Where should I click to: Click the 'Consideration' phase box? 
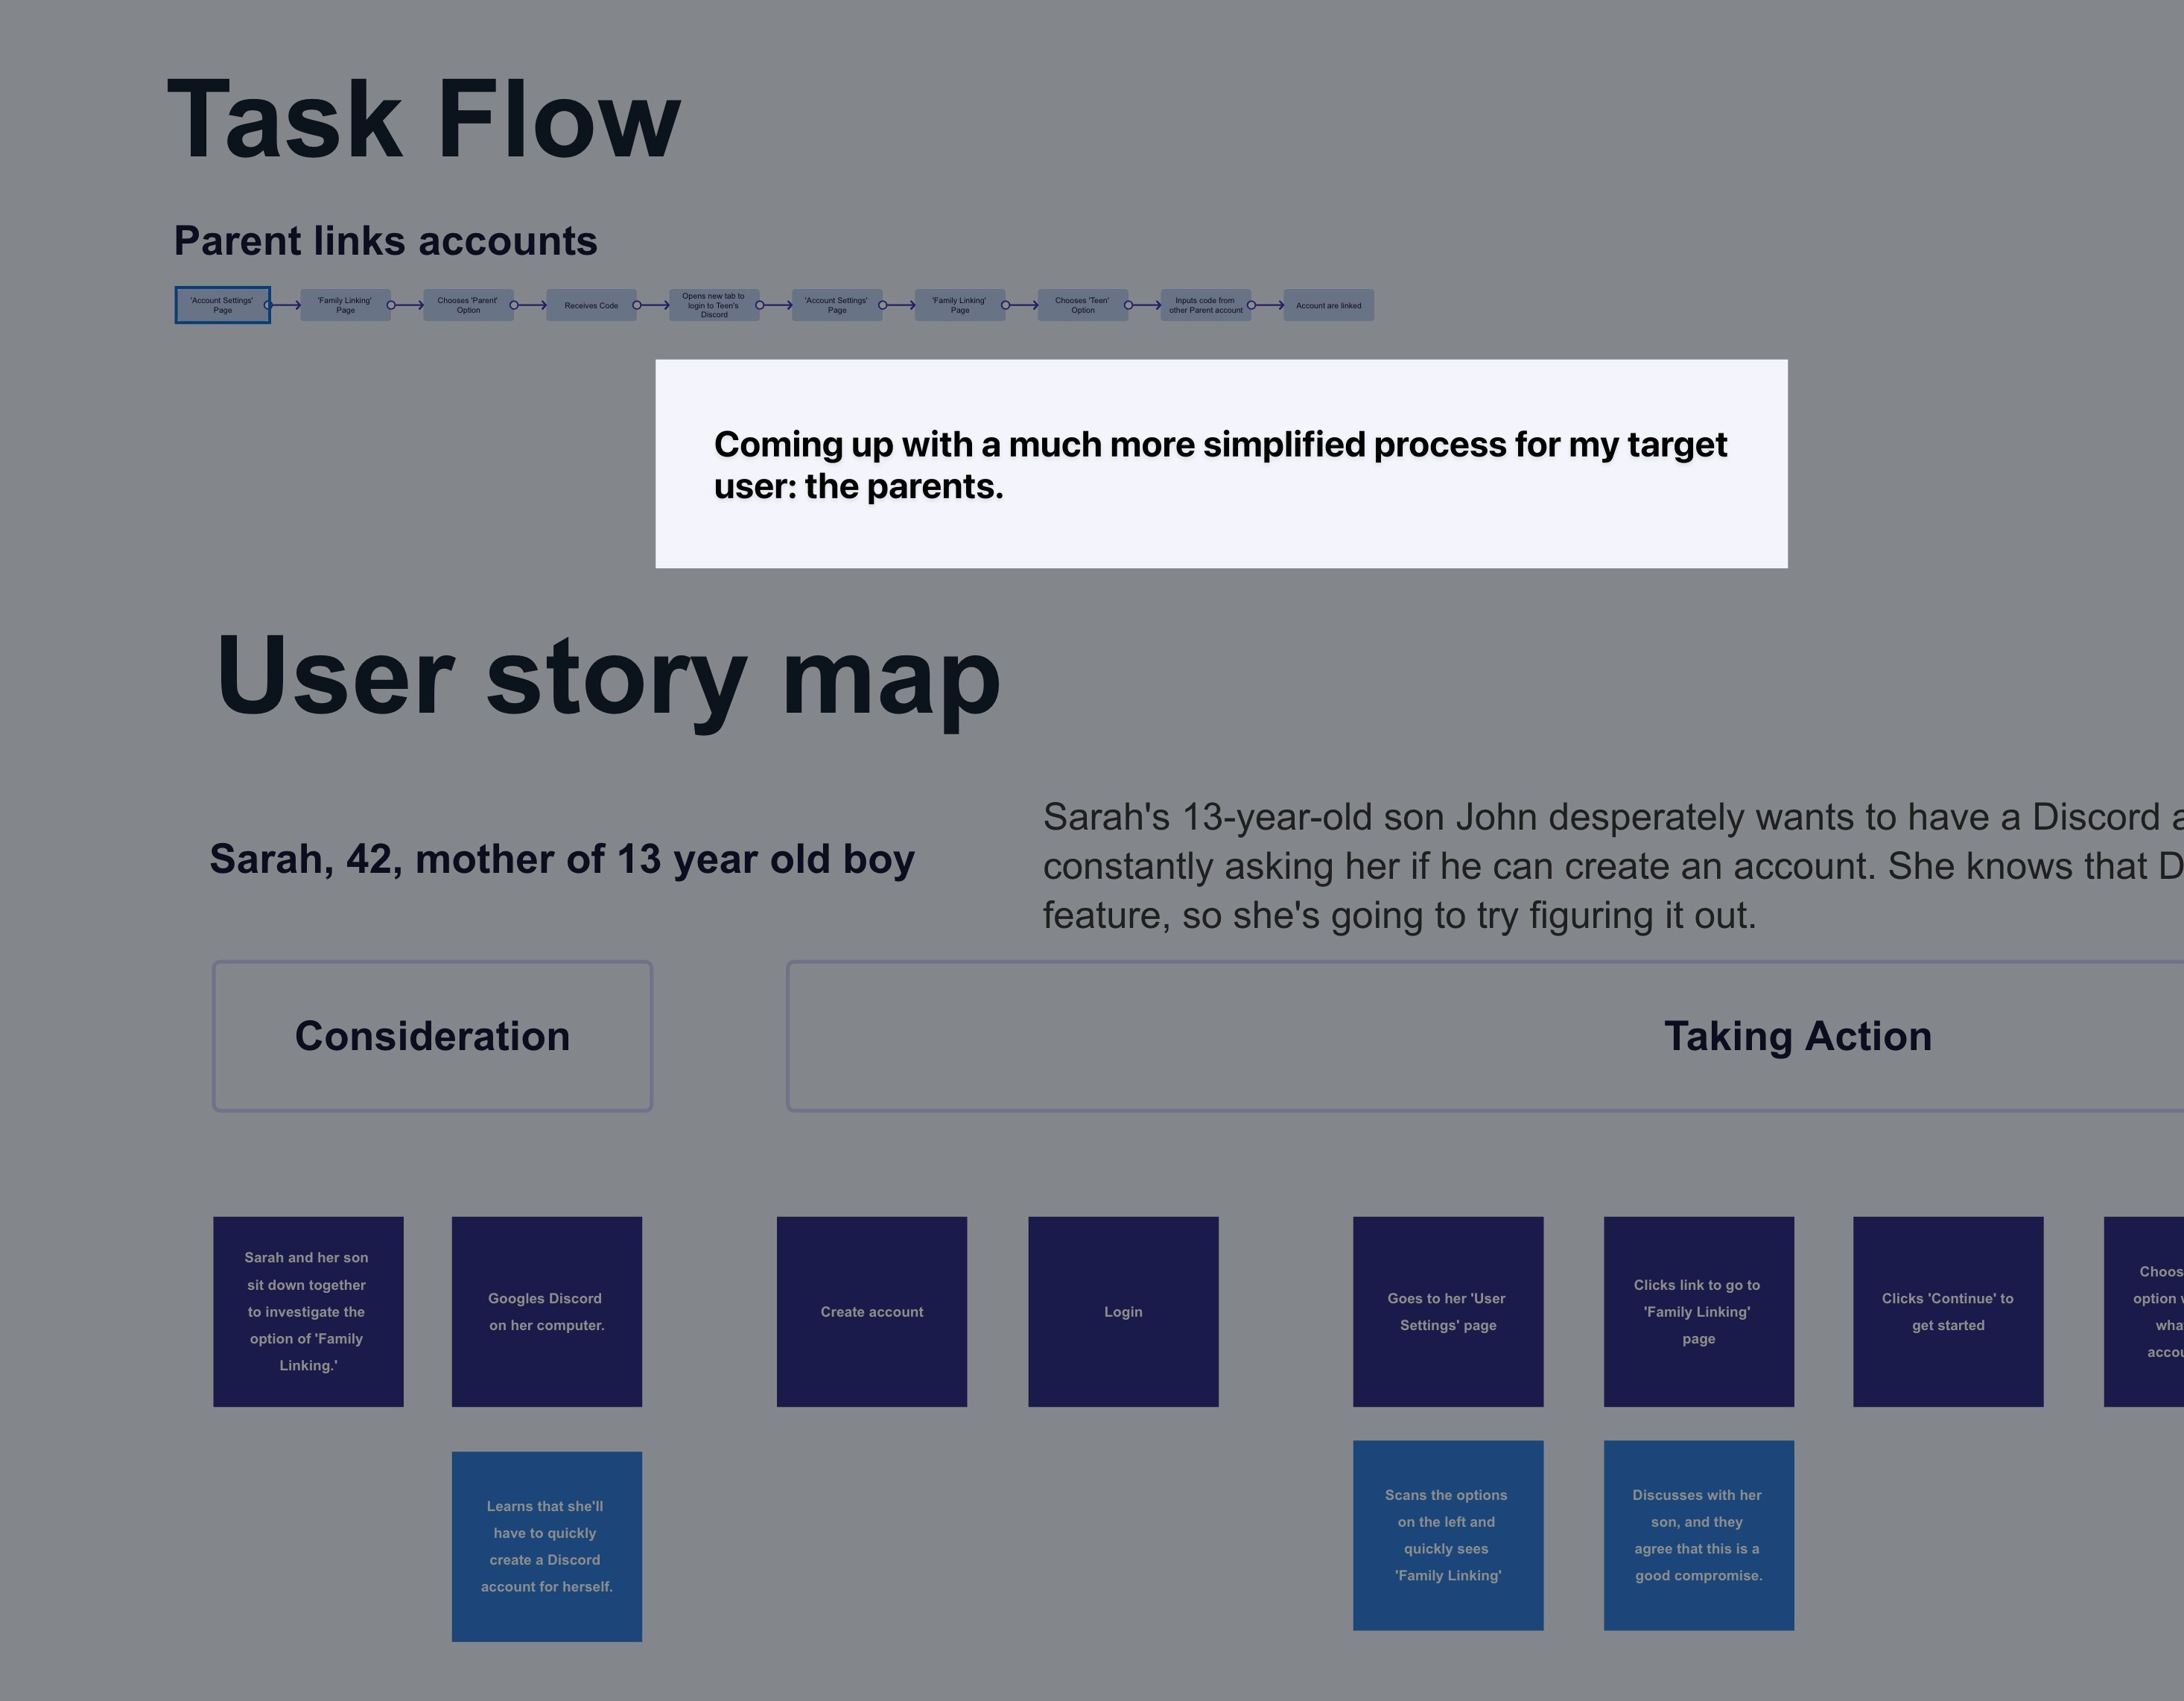(x=432, y=1036)
